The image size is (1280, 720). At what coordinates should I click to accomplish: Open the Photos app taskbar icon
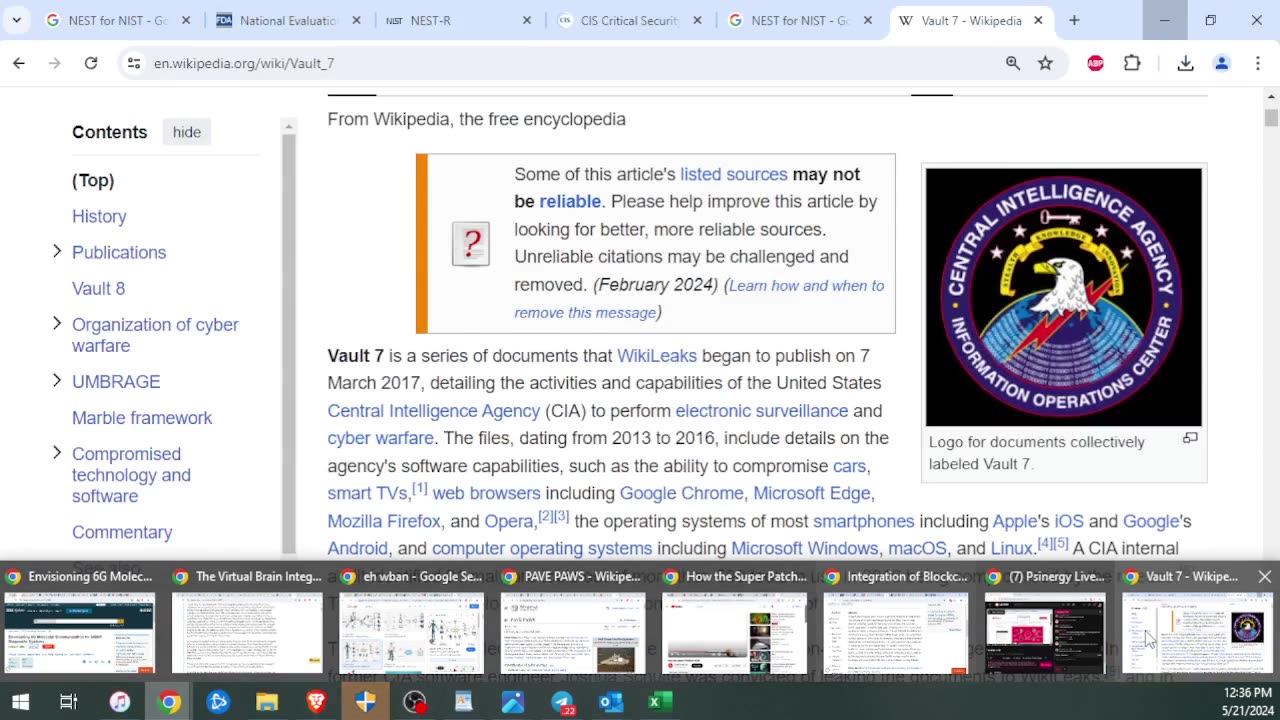pyautogui.click(x=513, y=702)
